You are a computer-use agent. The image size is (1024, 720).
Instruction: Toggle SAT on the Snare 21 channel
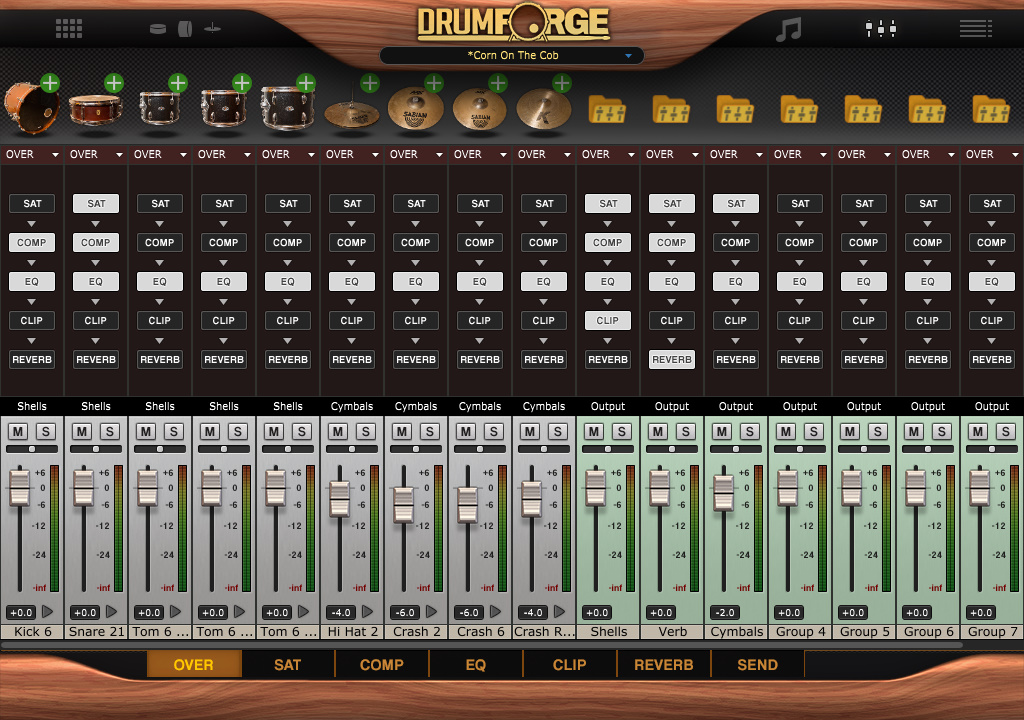(96, 204)
